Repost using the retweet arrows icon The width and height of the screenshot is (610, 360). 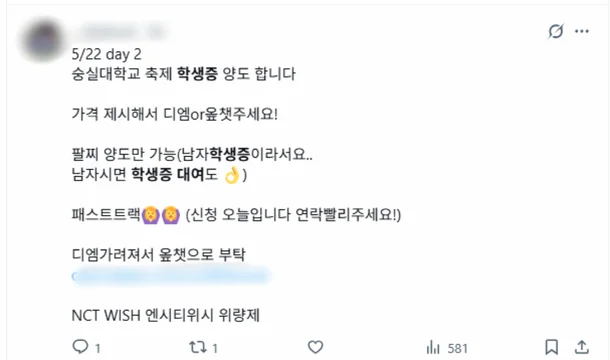[x=197, y=347]
